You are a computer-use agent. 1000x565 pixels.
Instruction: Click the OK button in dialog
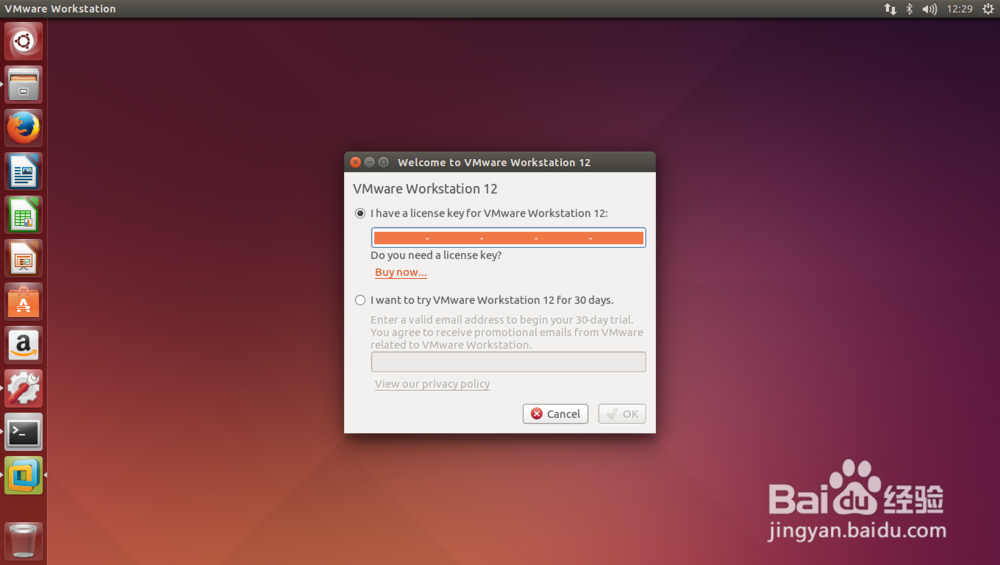coord(622,414)
